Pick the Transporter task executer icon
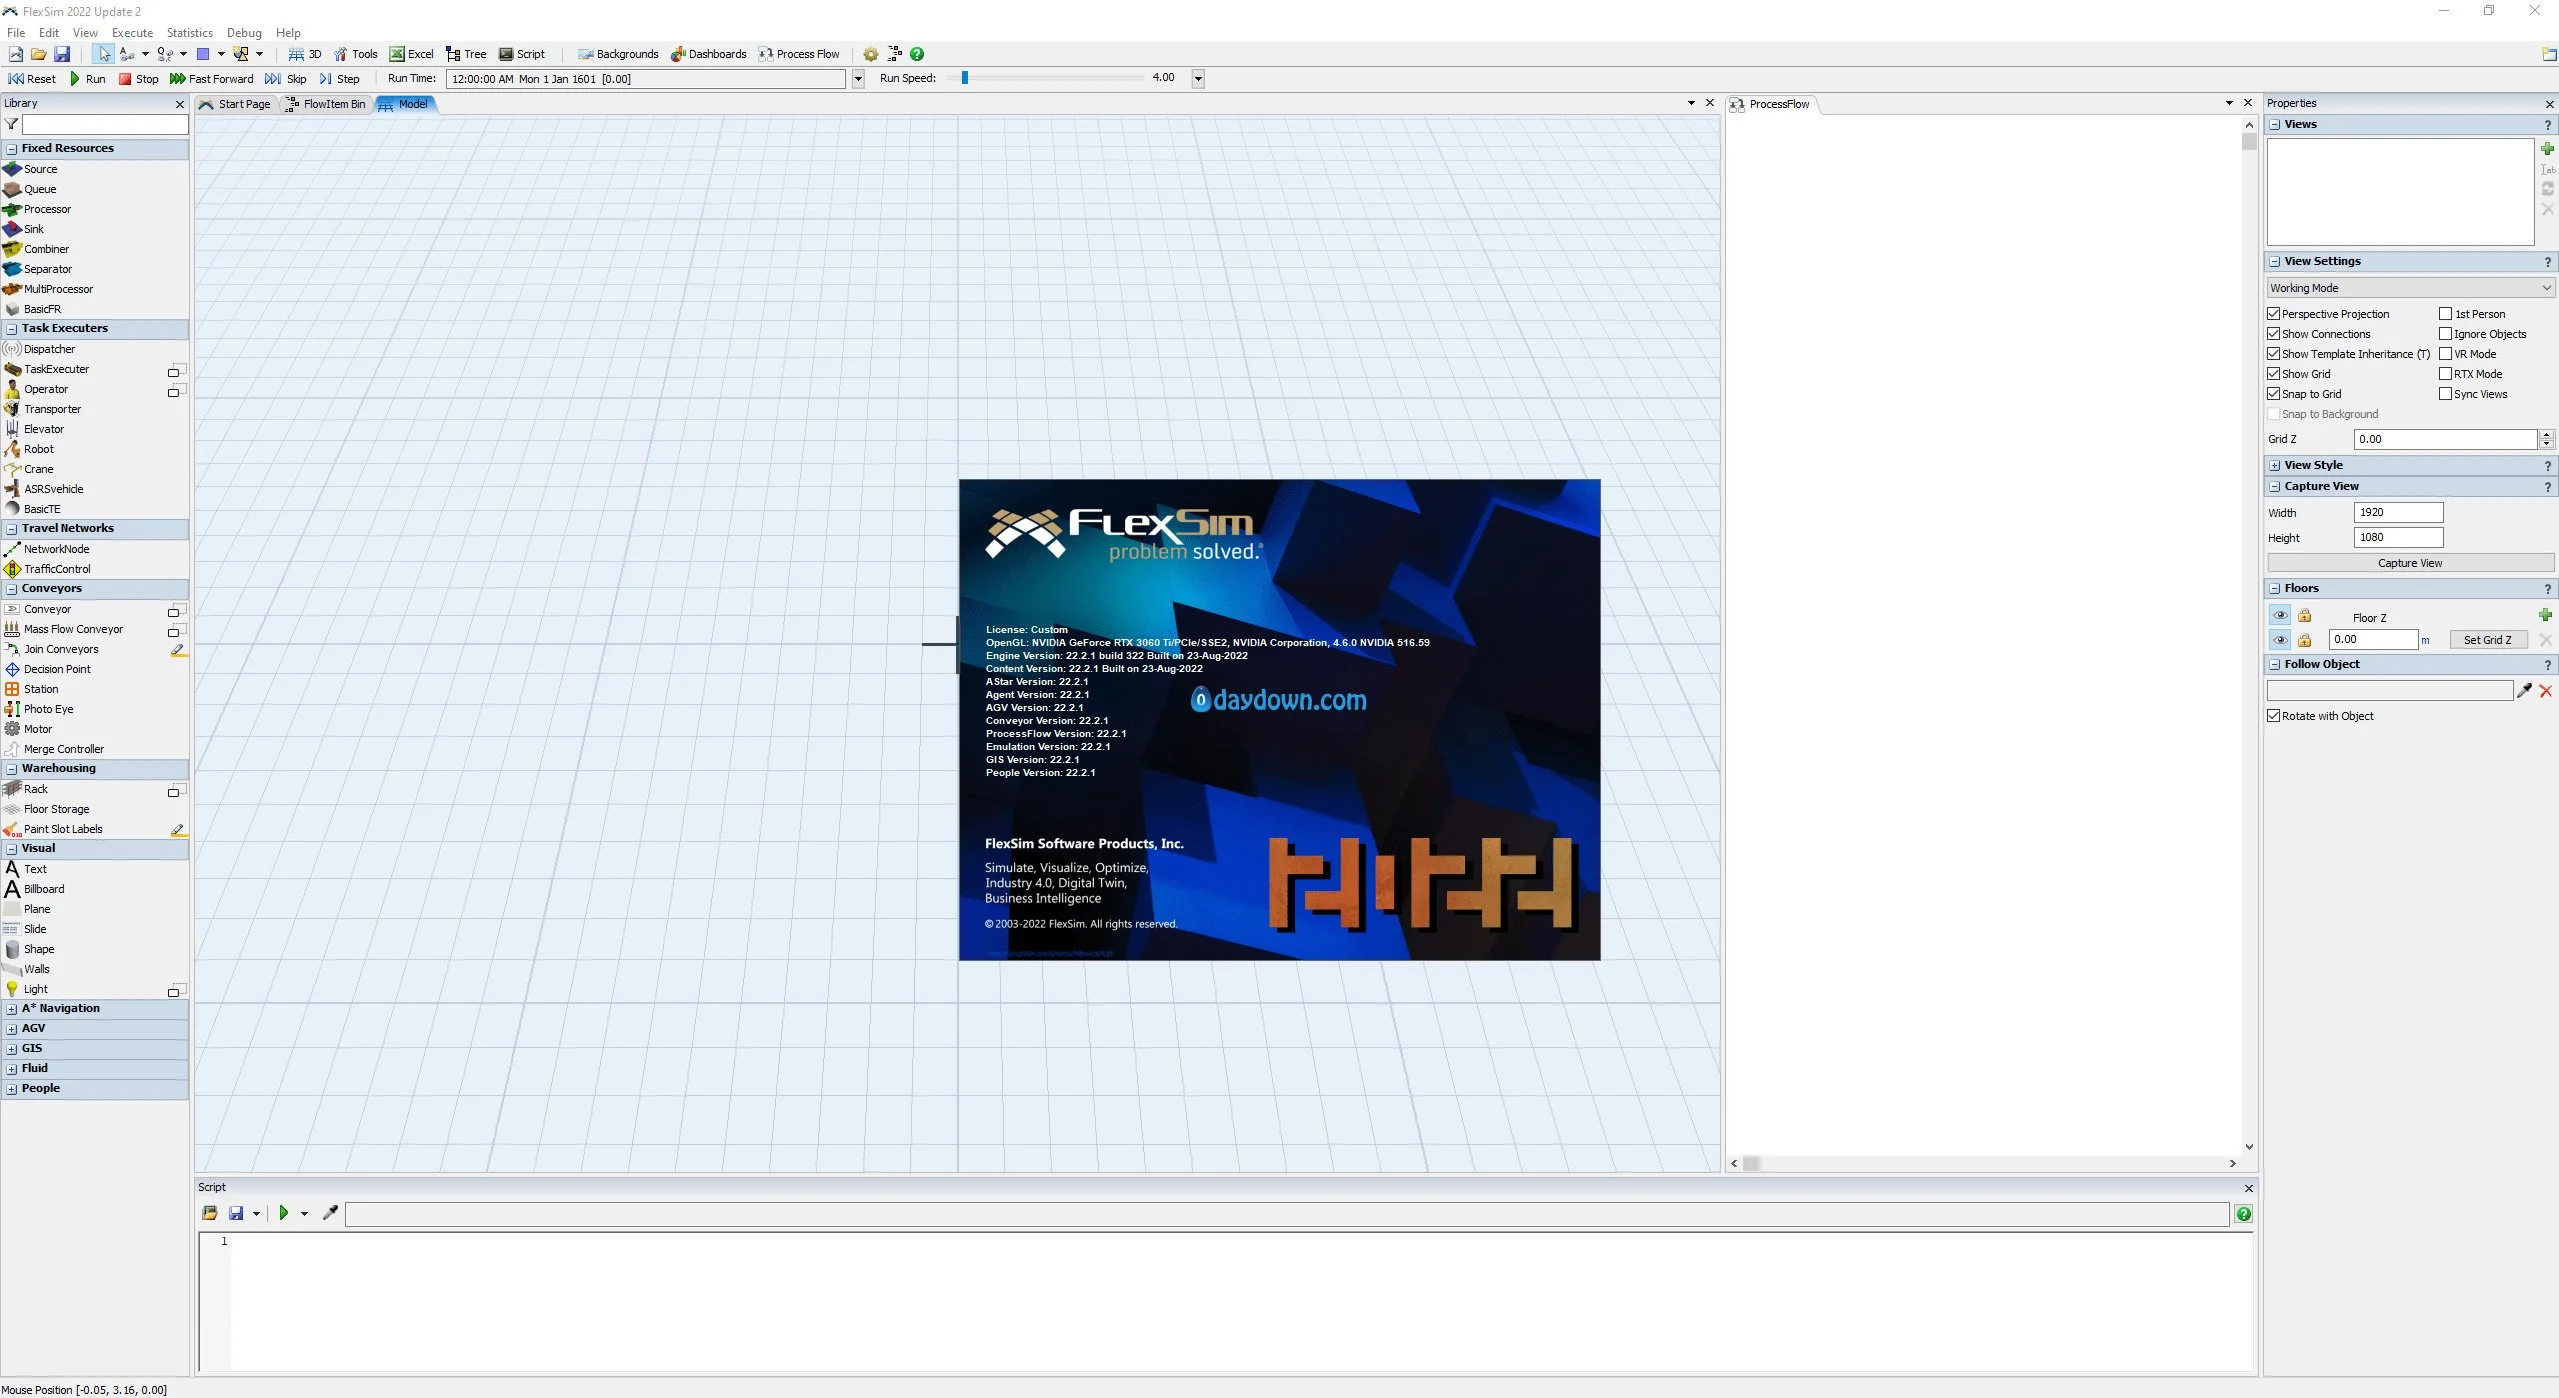Image resolution: width=2559 pixels, height=1398 pixels. [12, 409]
